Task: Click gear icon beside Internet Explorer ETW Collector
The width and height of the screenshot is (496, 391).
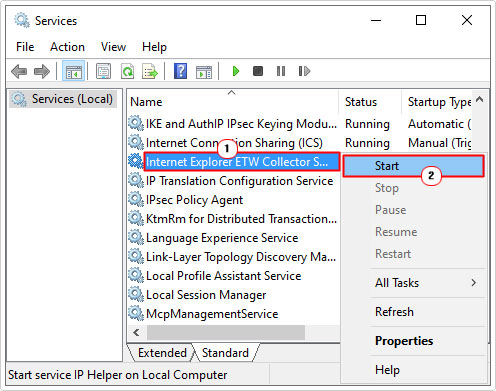Action: pos(136,161)
